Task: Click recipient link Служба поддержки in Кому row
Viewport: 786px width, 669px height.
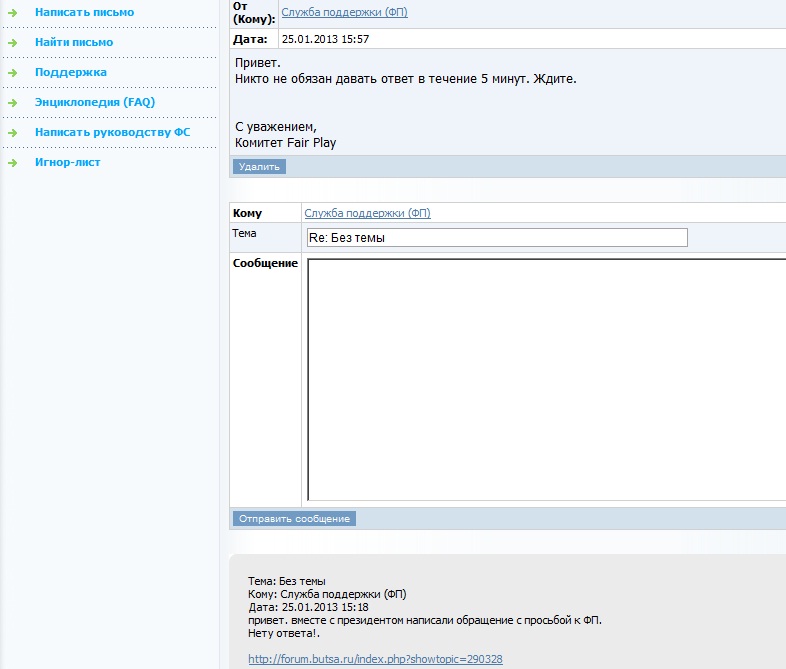Action: pos(367,213)
